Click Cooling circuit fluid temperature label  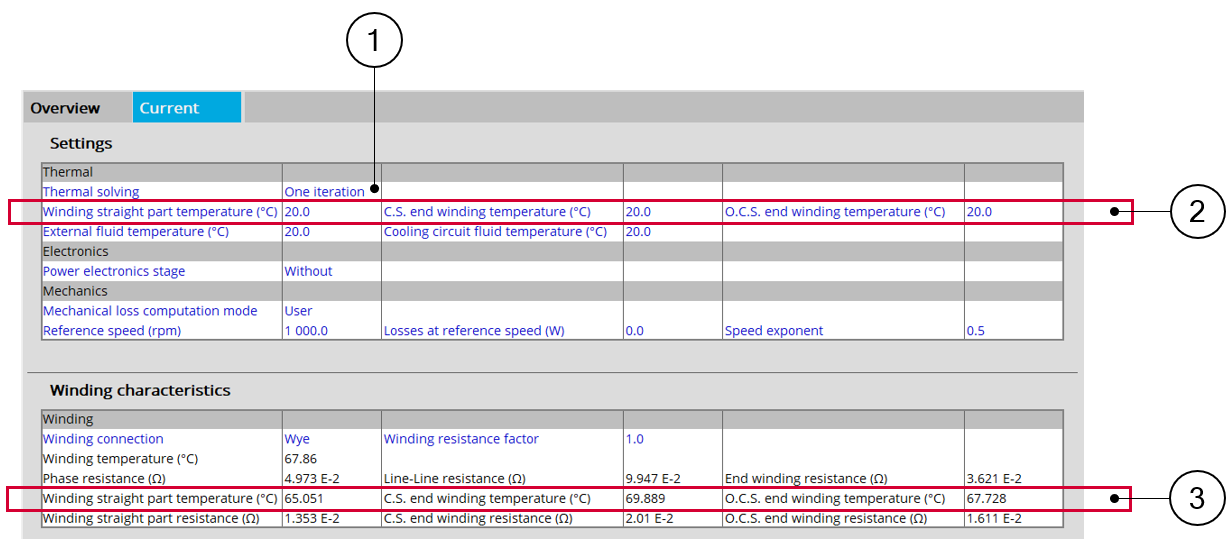click(495, 232)
